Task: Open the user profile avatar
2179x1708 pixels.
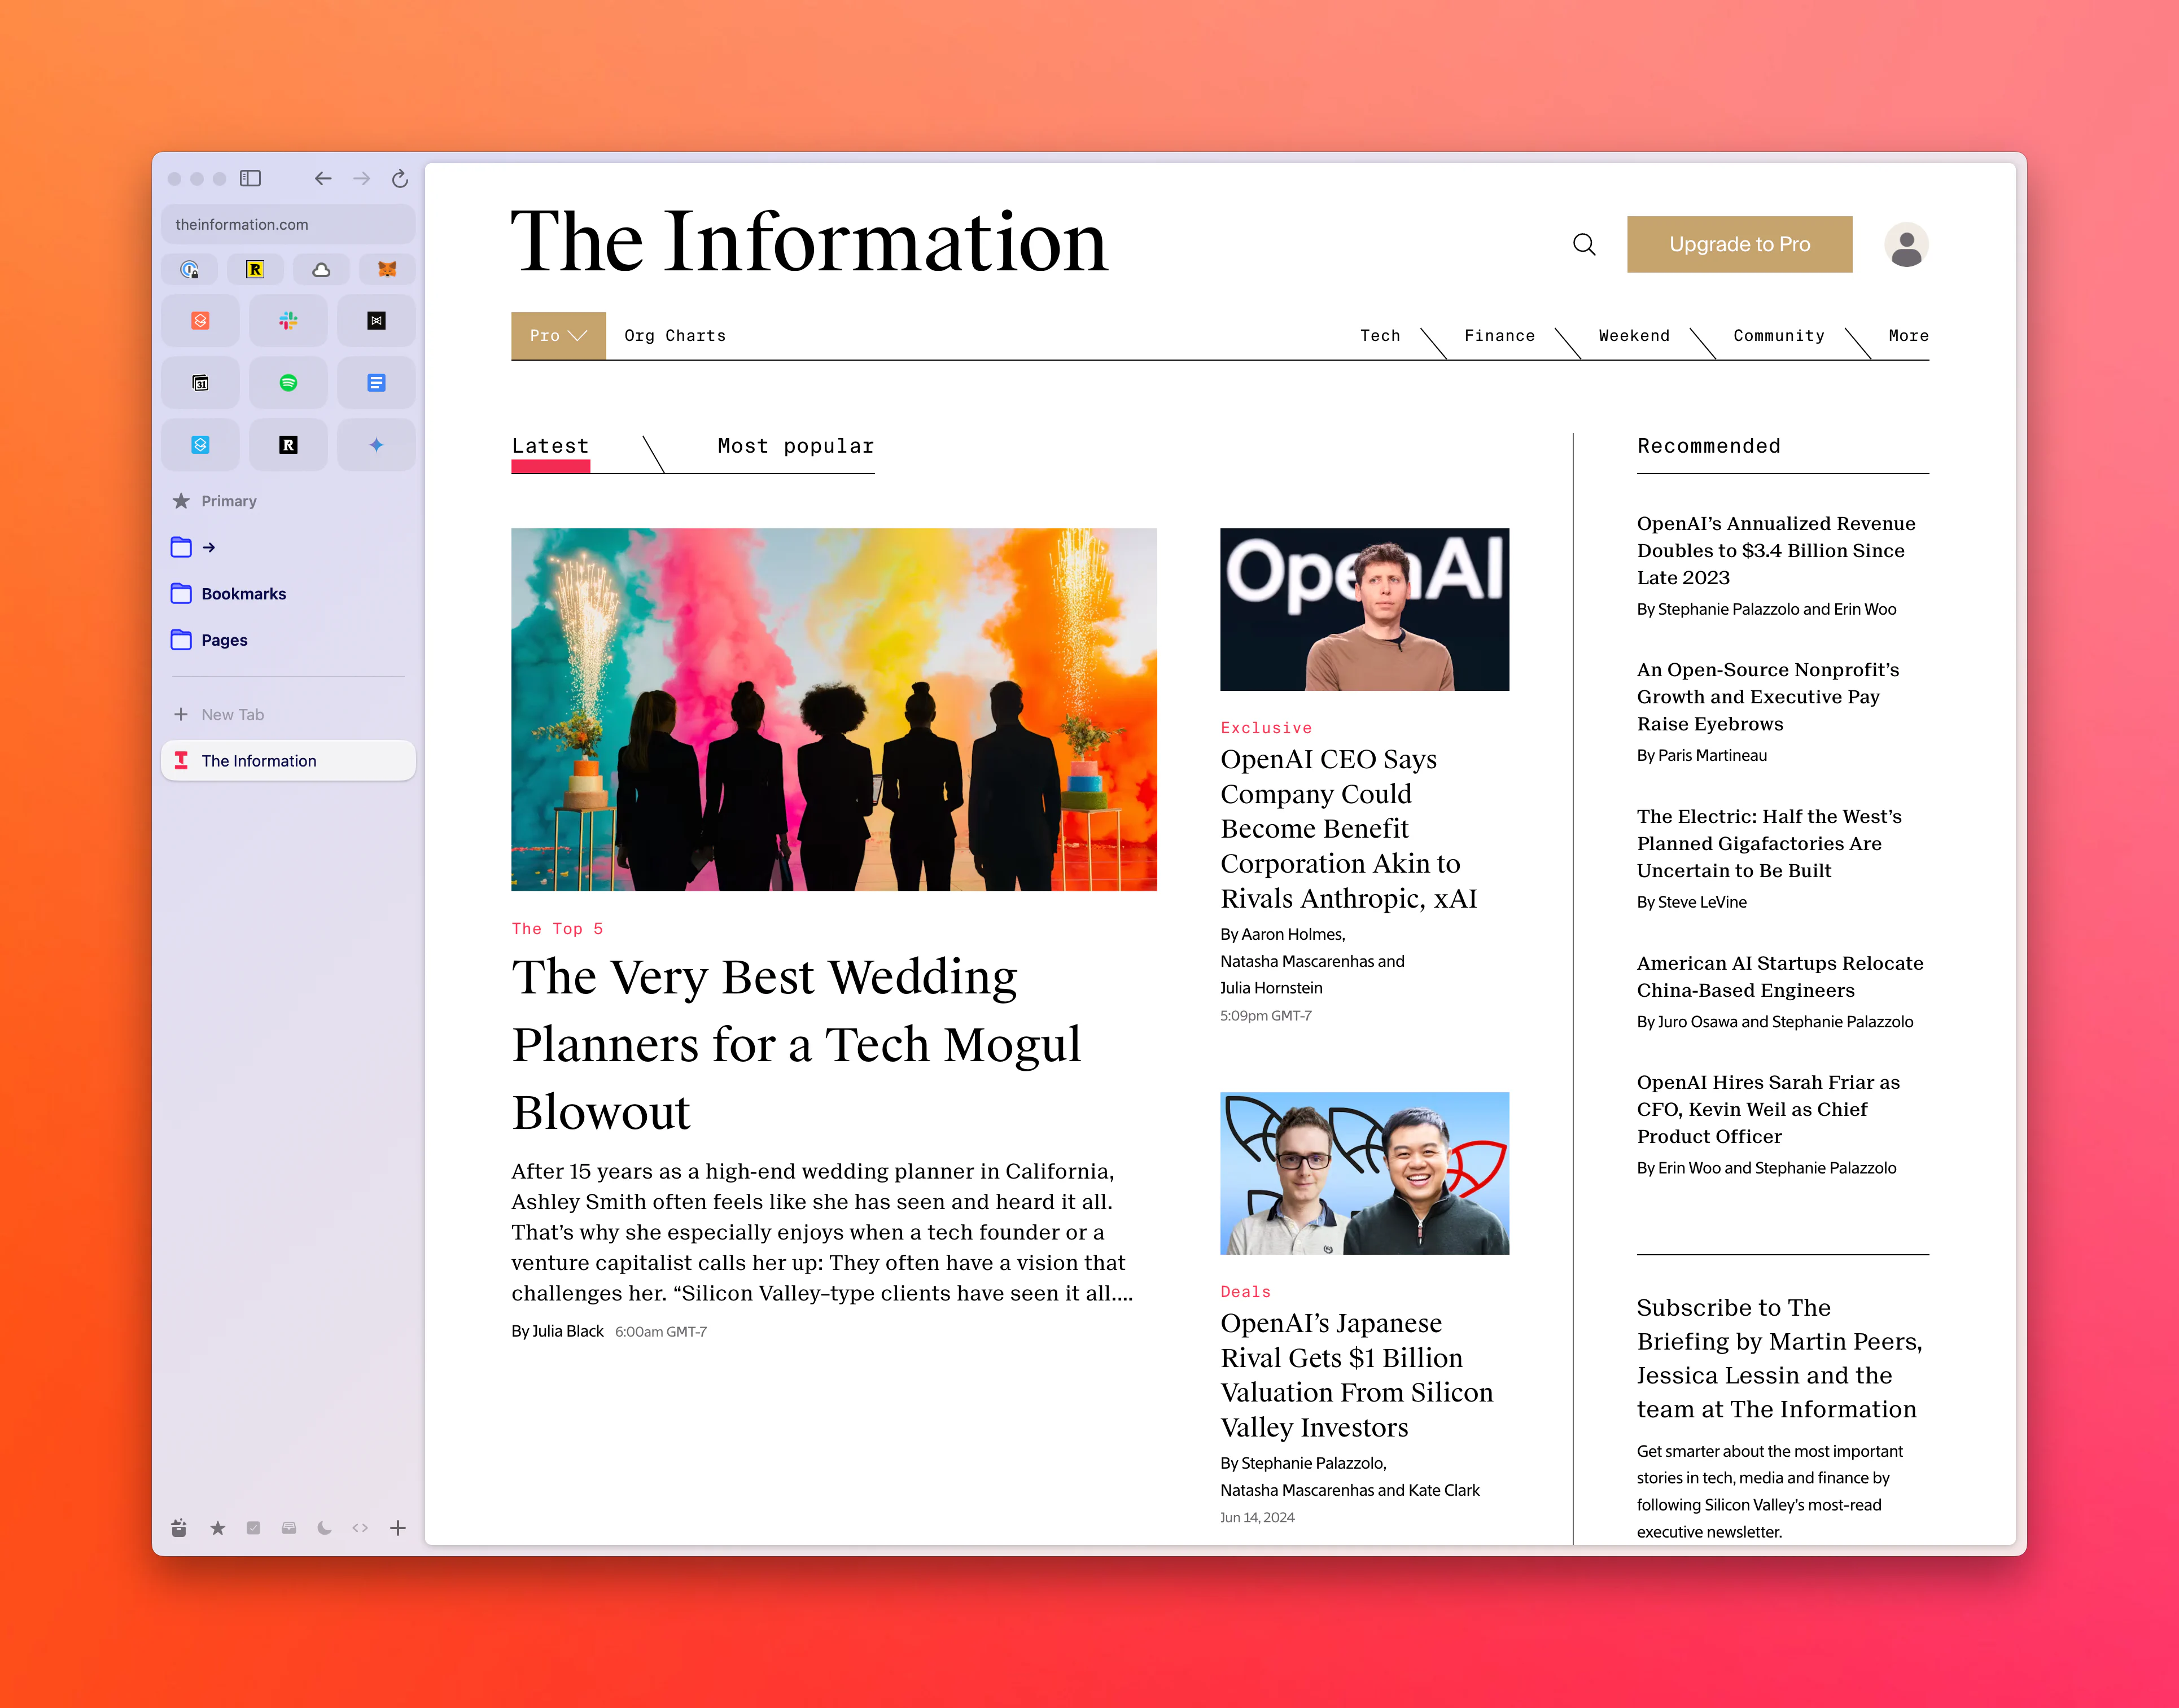Action: tap(1905, 245)
